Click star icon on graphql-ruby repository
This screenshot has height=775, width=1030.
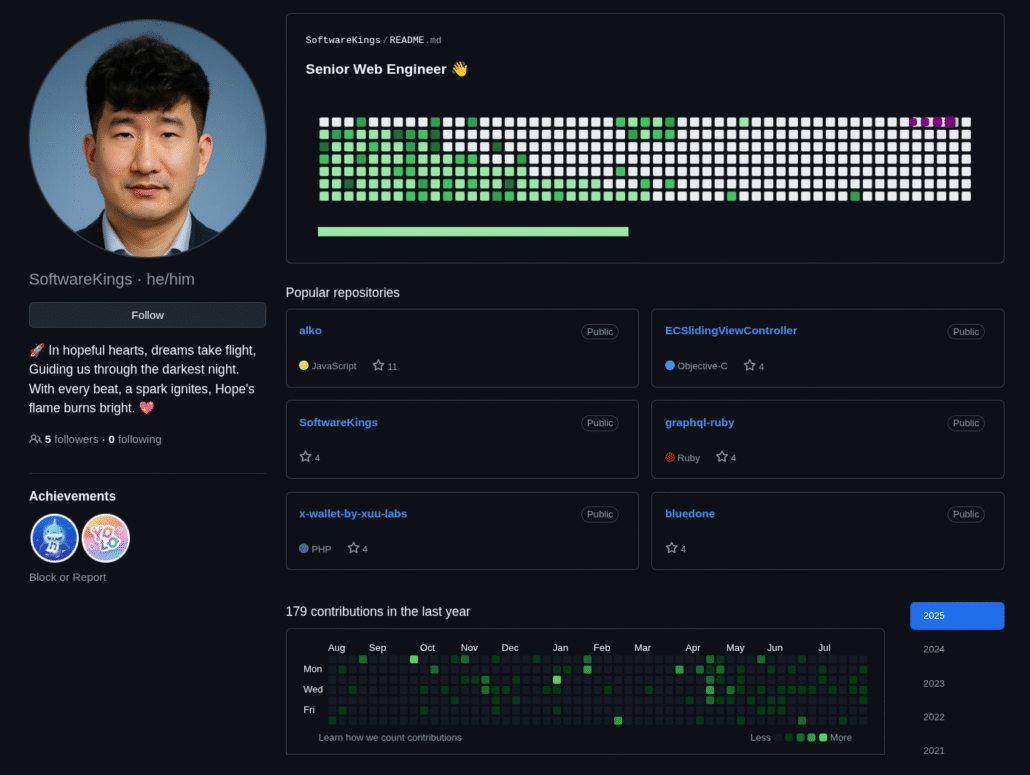721,457
